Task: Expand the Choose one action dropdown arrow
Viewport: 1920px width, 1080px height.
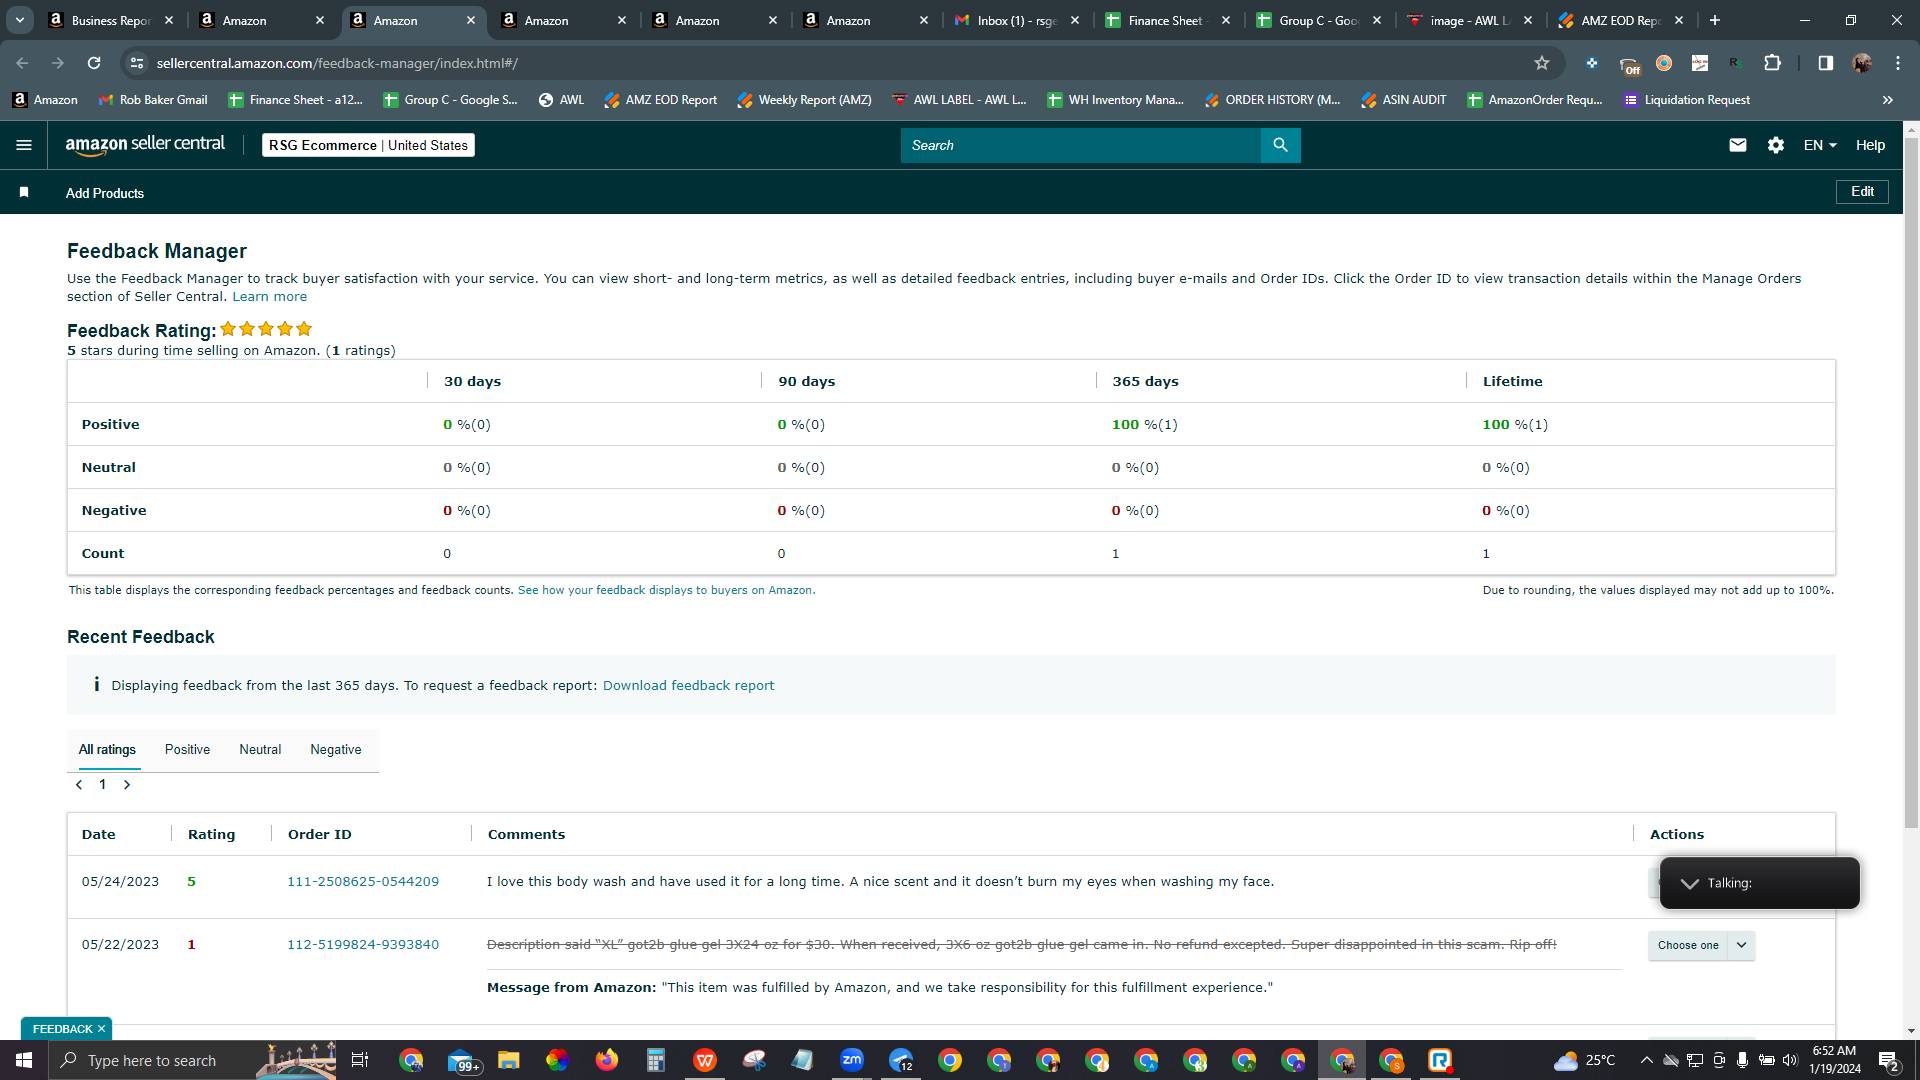Action: tap(1741, 945)
